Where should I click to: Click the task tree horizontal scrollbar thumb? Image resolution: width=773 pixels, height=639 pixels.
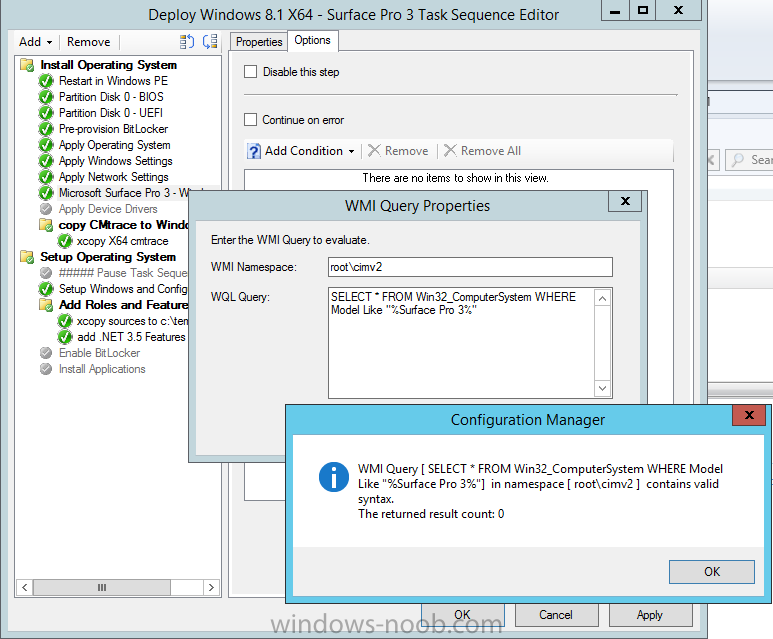(102, 587)
